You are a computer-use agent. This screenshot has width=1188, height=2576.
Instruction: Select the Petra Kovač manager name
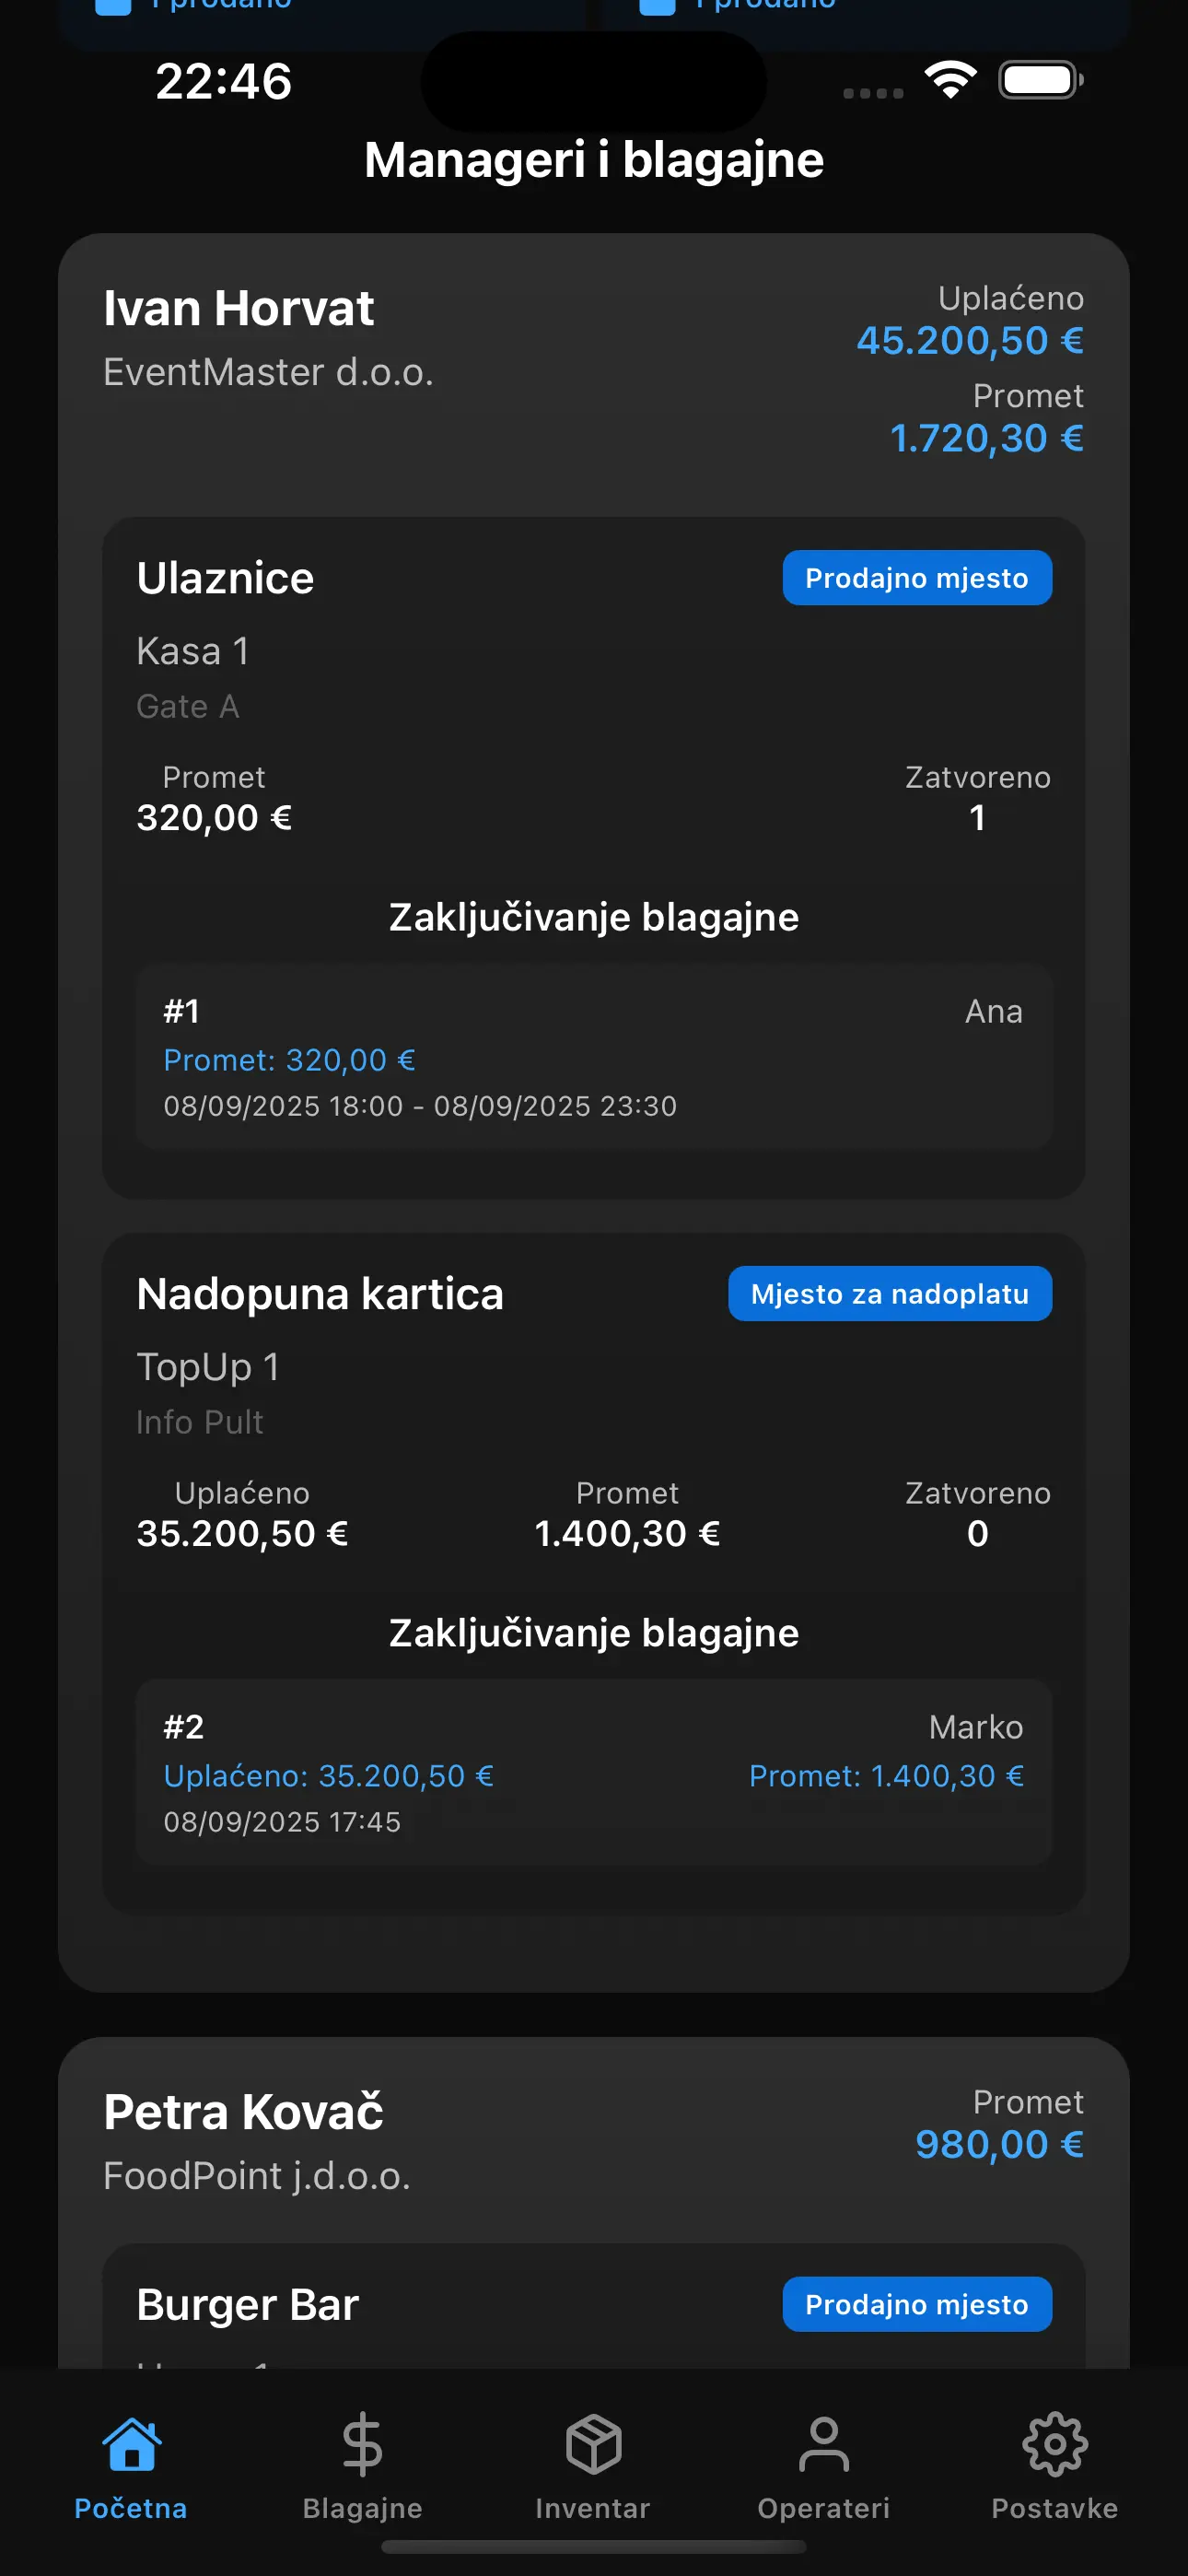tap(243, 2112)
